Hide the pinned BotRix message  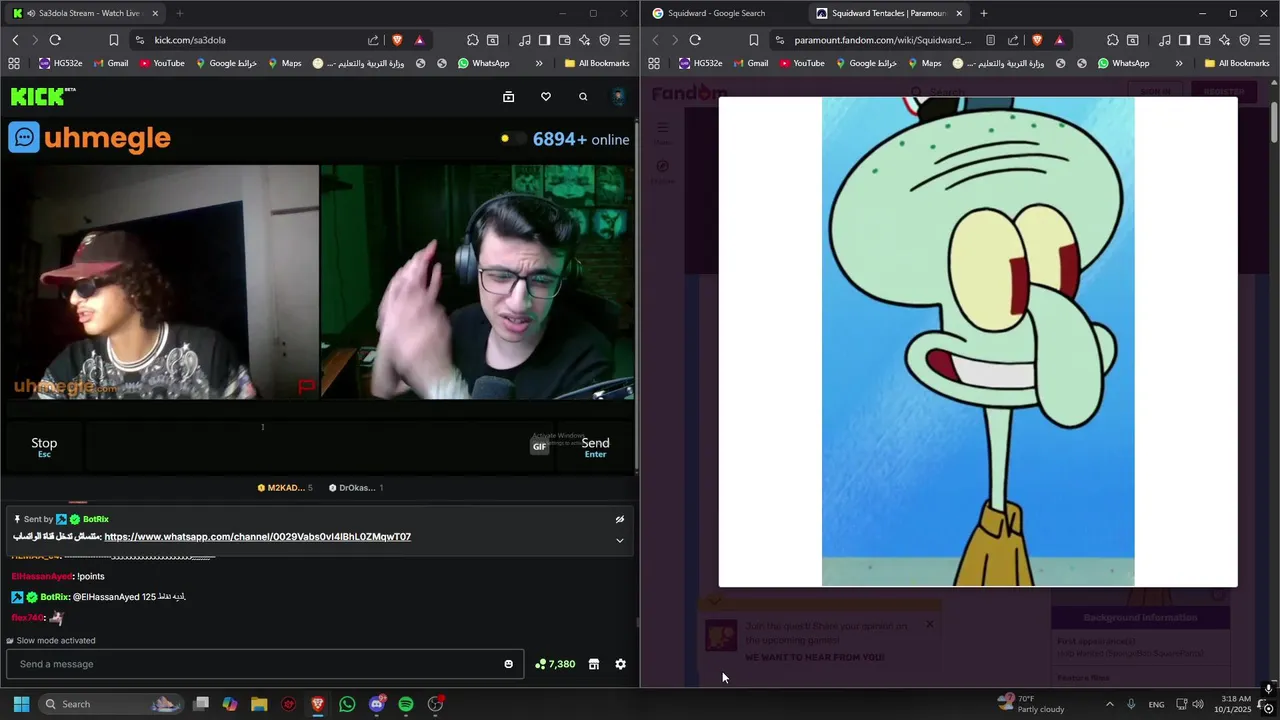click(619, 519)
